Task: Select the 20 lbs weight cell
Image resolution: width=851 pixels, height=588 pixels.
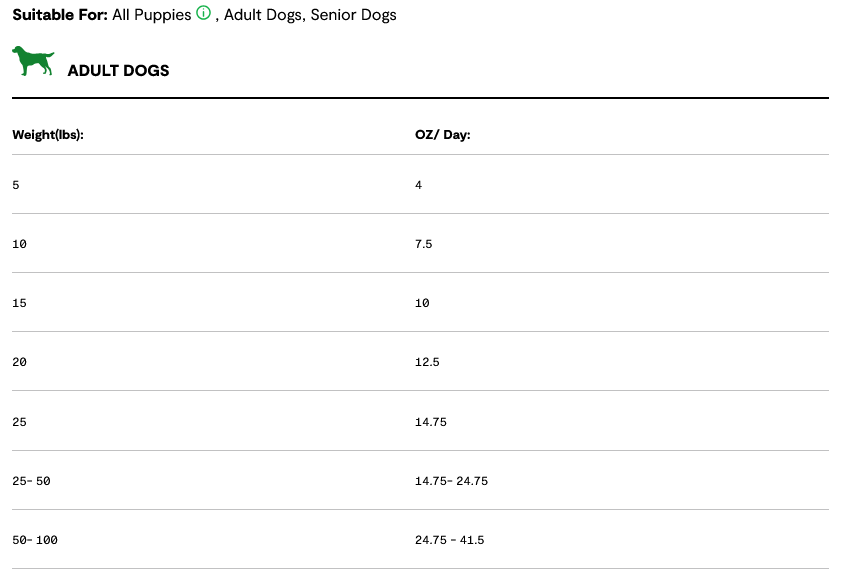Action: 19,362
